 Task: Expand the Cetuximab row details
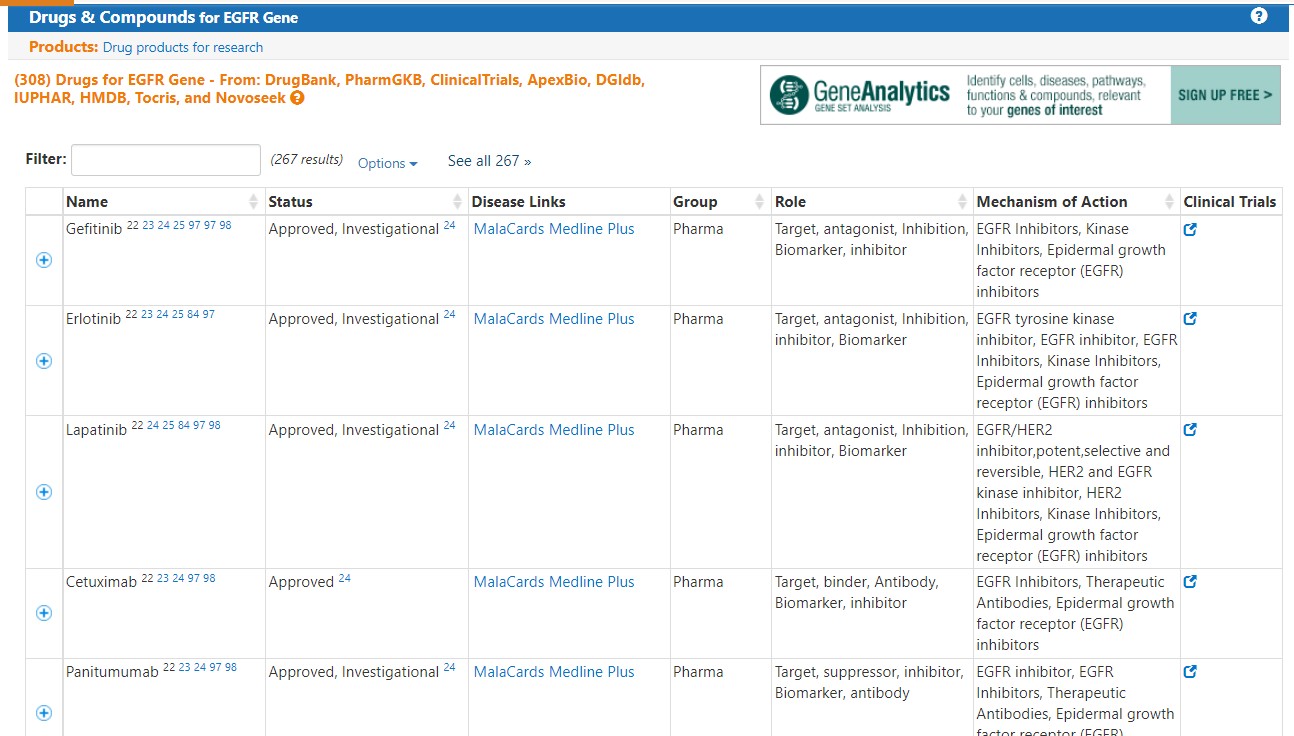[x=44, y=613]
